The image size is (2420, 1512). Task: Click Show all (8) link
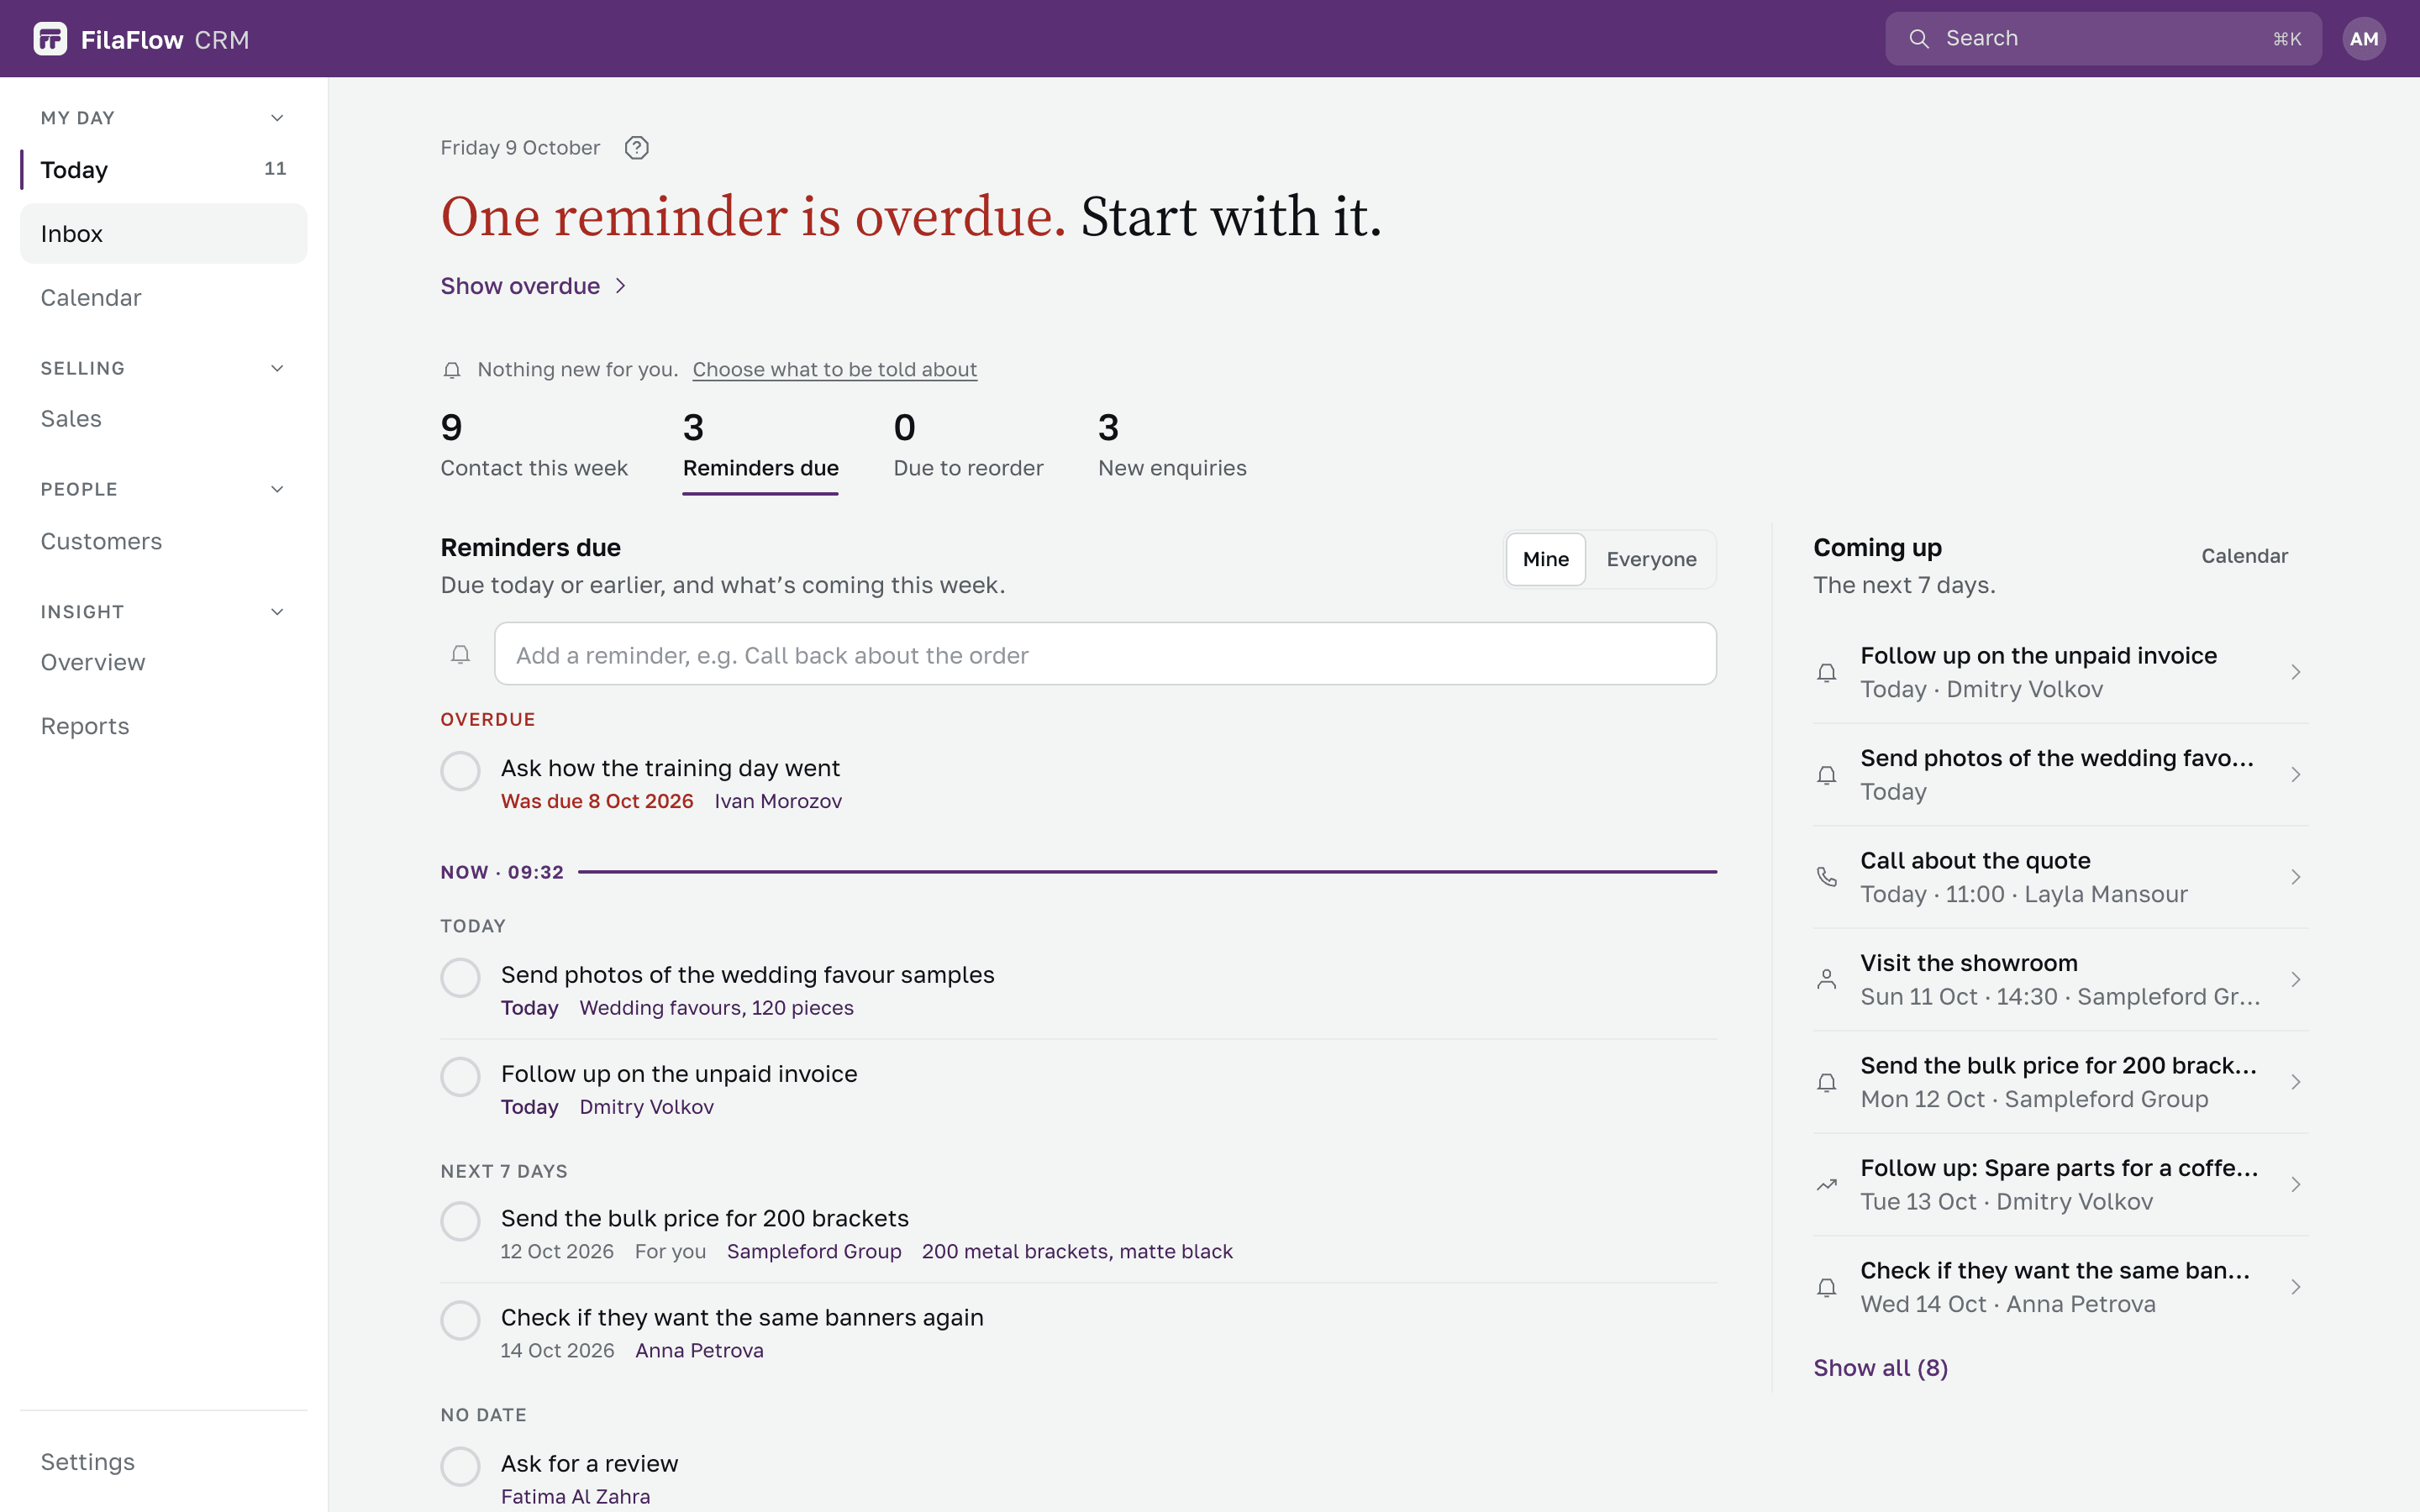pos(1880,1368)
